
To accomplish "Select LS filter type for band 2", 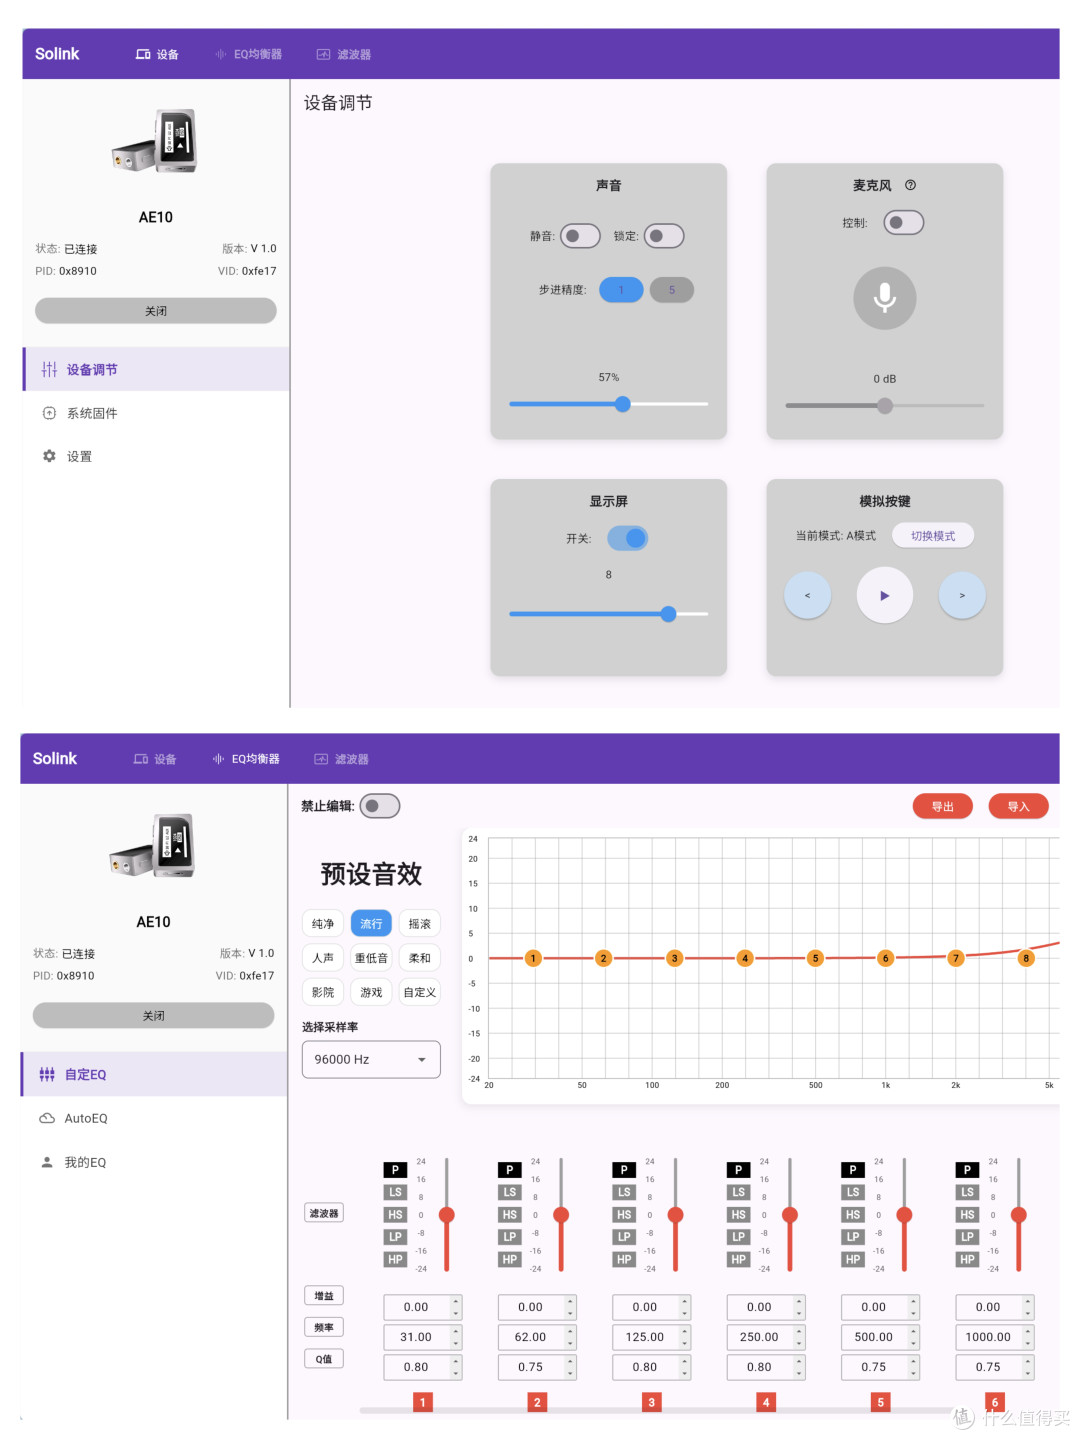I will 510,1192.
